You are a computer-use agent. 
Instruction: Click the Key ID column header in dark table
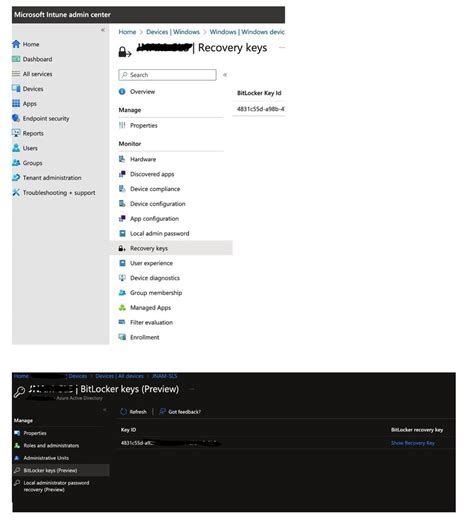[128, 430]
